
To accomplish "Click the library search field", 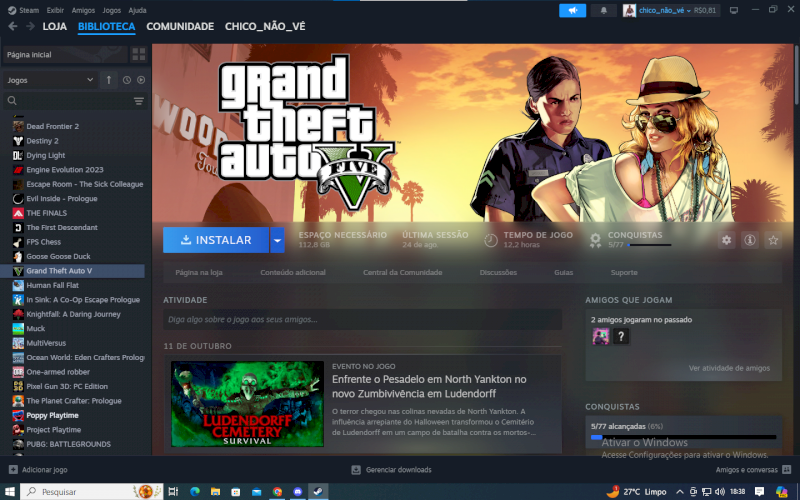I will tap(76, 101).
